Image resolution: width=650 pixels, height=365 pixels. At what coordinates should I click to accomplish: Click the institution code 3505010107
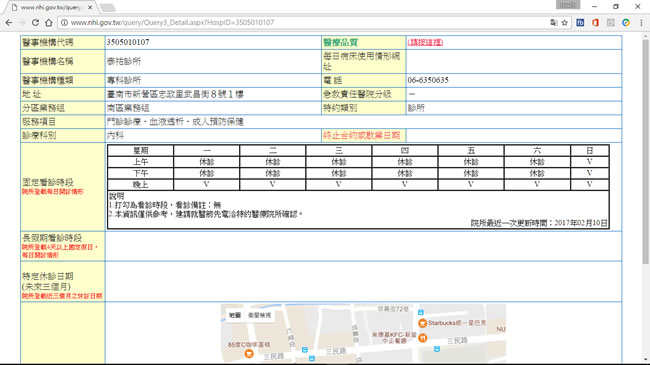[128, 42]
